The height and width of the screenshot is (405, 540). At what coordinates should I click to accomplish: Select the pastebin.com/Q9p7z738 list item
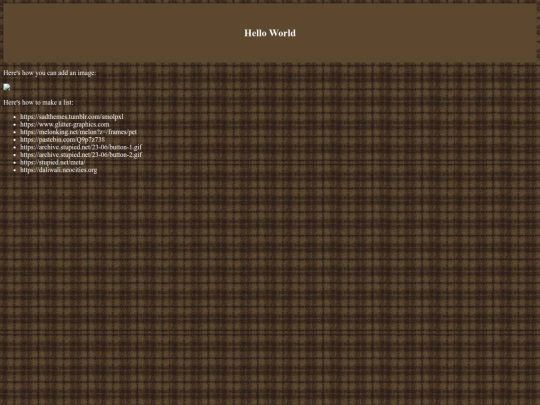pos(62,139)
